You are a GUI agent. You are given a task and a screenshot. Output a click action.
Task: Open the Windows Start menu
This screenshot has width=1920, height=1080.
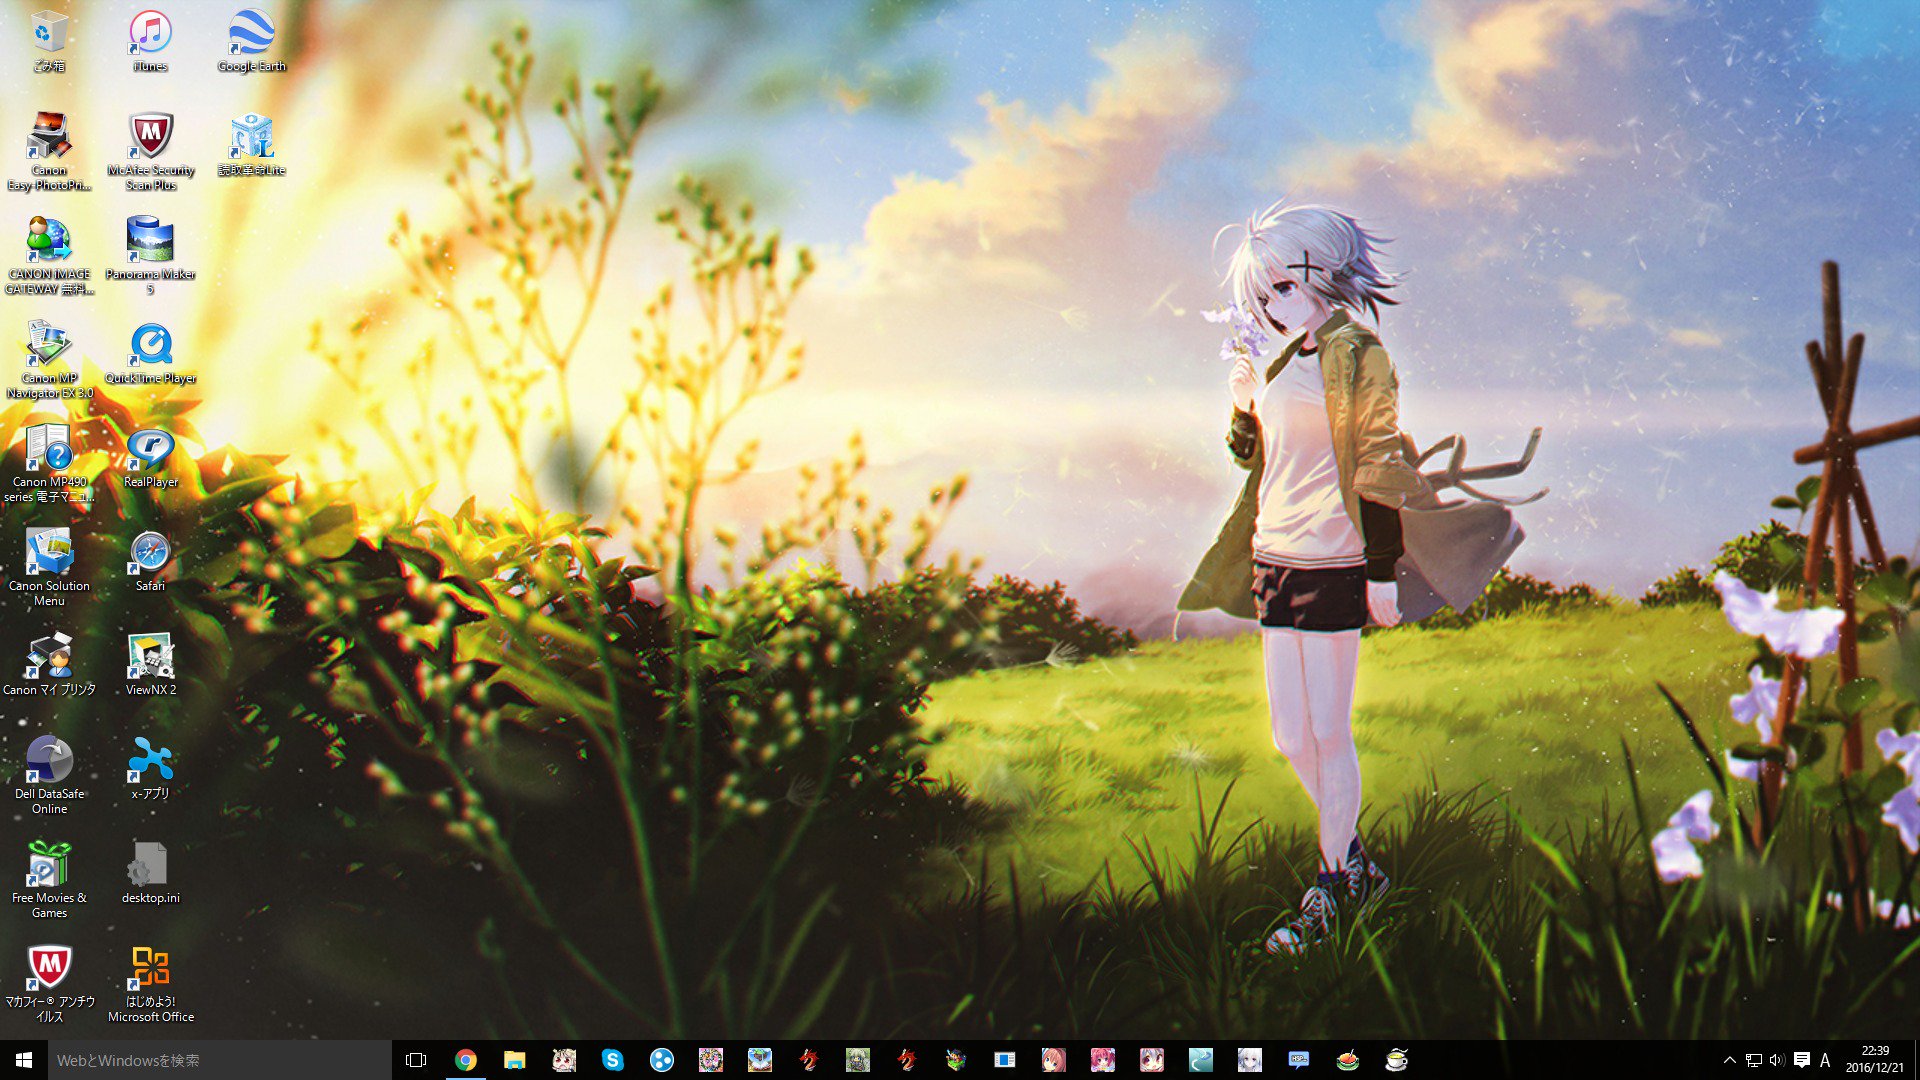[24, 1060]
